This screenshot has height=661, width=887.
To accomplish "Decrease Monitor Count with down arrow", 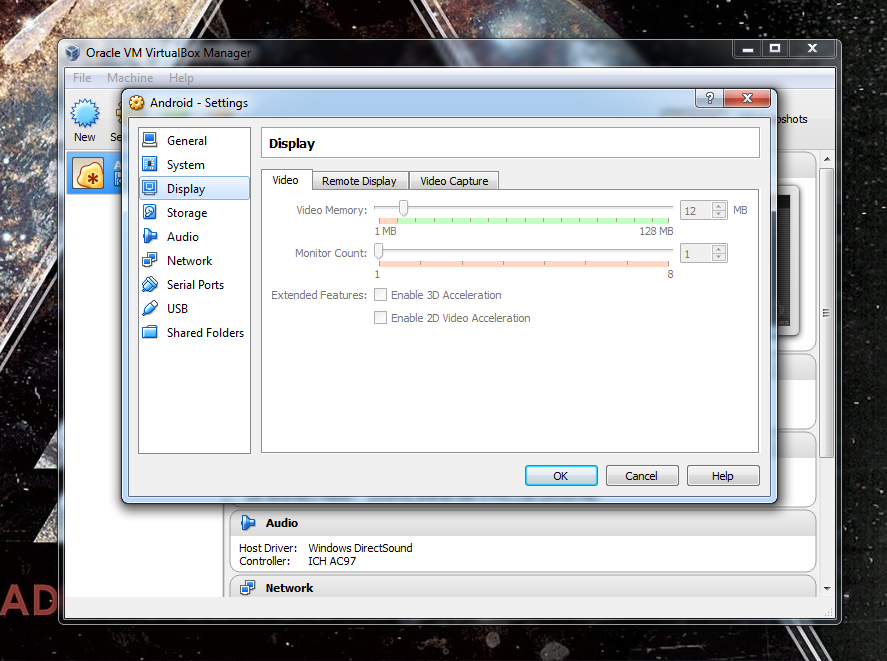I will click(x=718, y=257).
